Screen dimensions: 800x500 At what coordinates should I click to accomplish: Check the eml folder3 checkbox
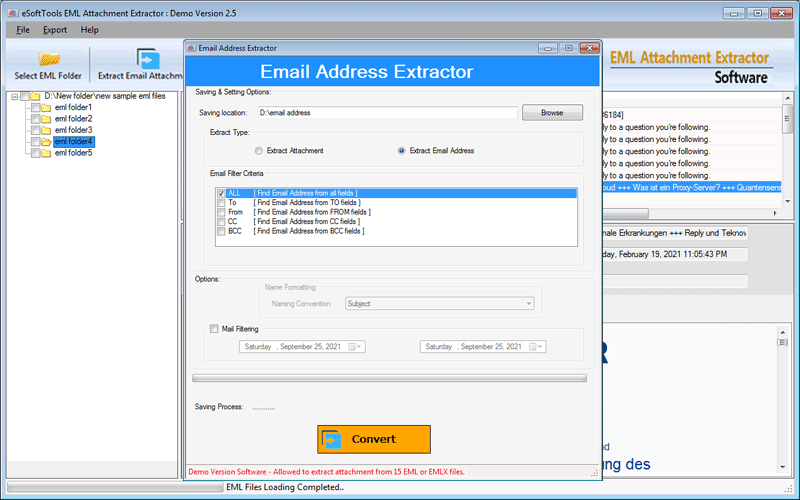(x=35, y=130)
